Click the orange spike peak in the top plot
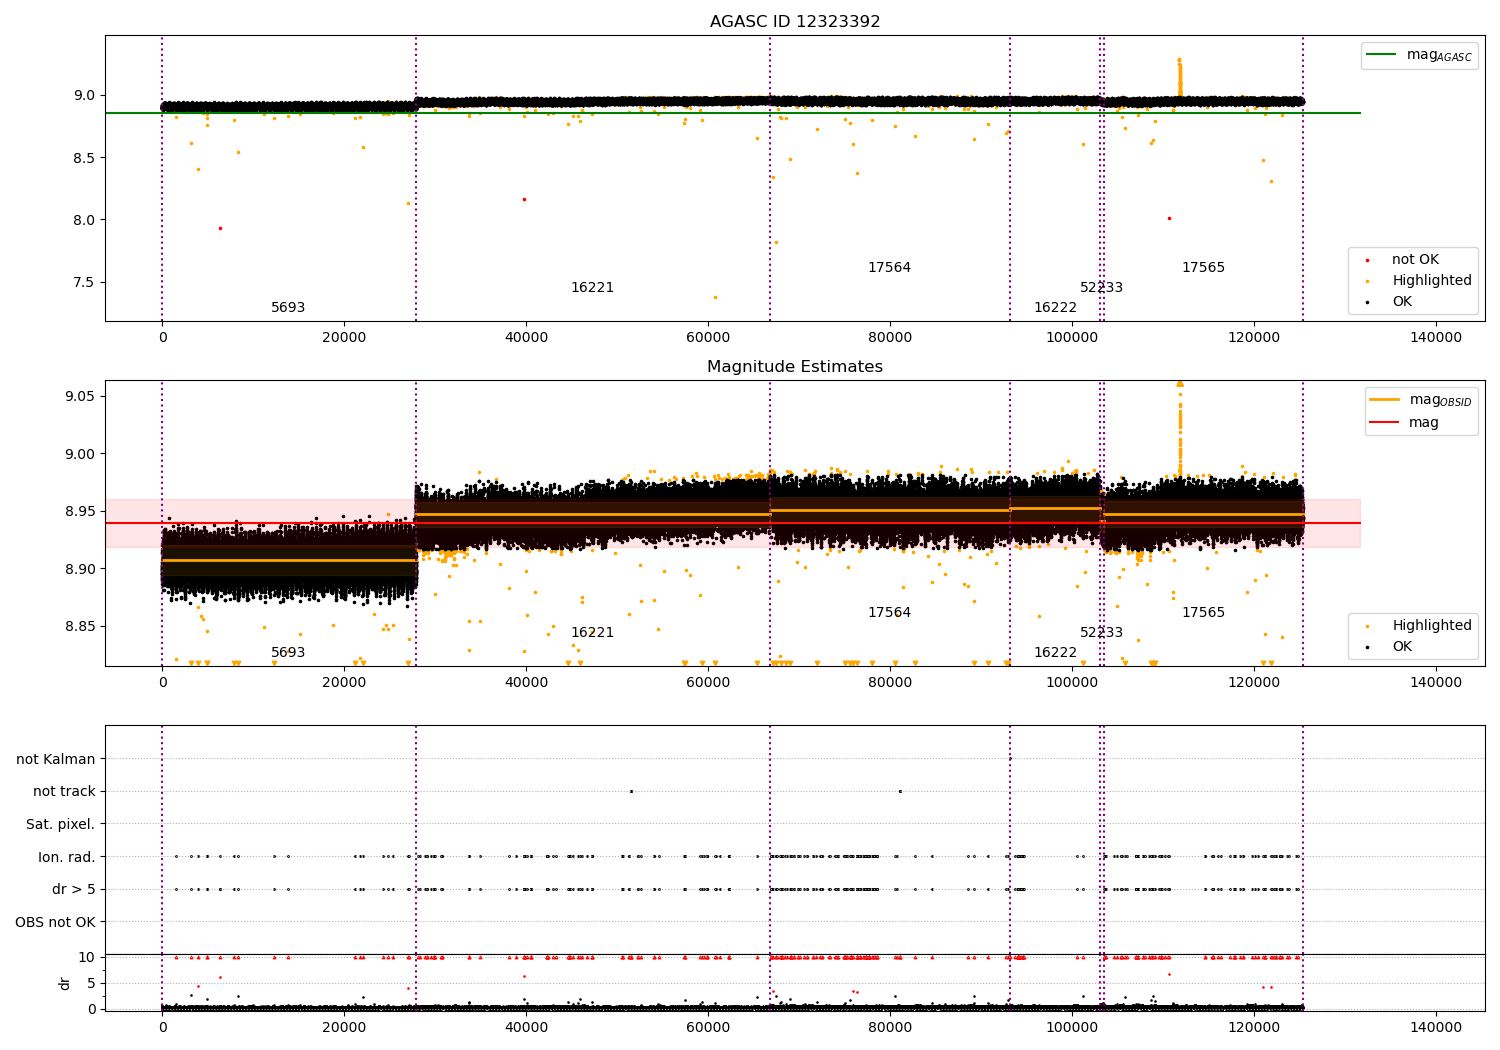This screenshot has width=1500, height=1050. click(1179, 60)
